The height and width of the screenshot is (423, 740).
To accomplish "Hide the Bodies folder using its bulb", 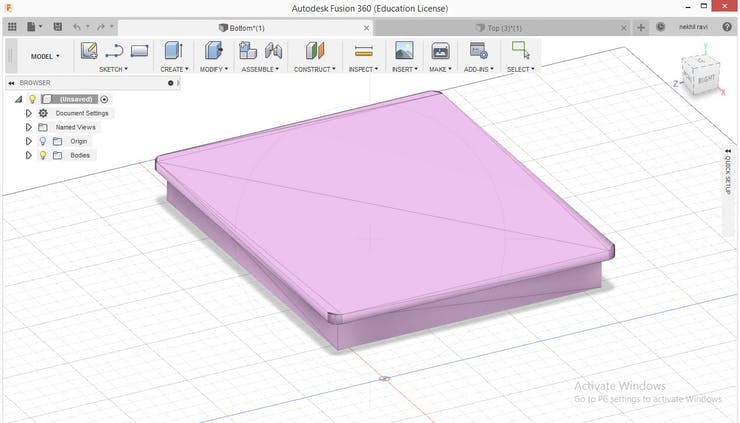I will pos(42,155).
